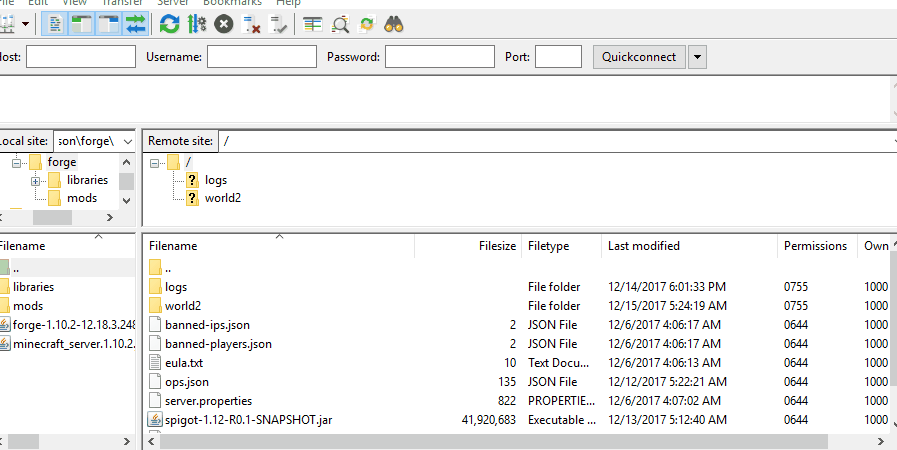Select minecraft_server.1.10.2 in local list

coord(74,344)
